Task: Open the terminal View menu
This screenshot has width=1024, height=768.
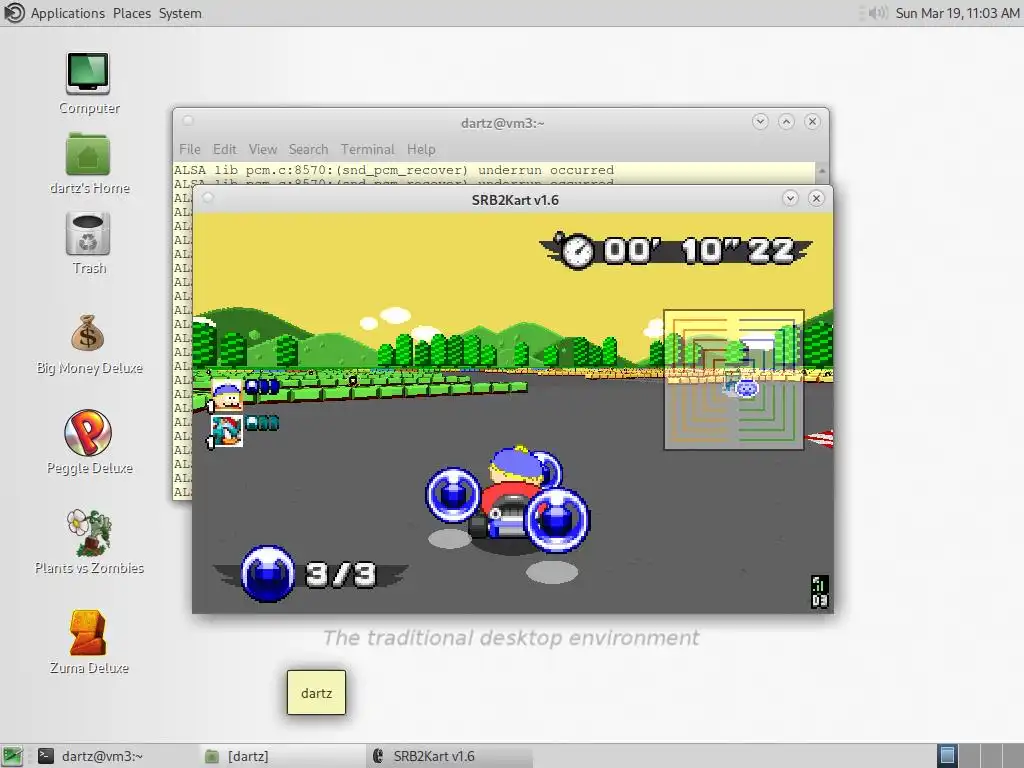Action: [x=263, y=150]
